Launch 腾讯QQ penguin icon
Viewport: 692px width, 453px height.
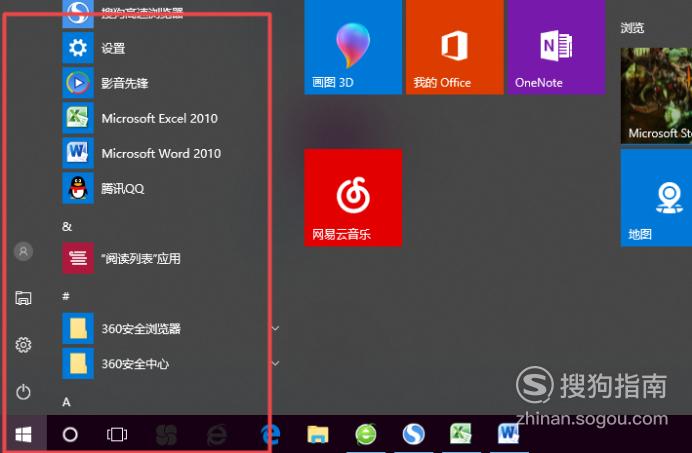(x=78, y=188)
